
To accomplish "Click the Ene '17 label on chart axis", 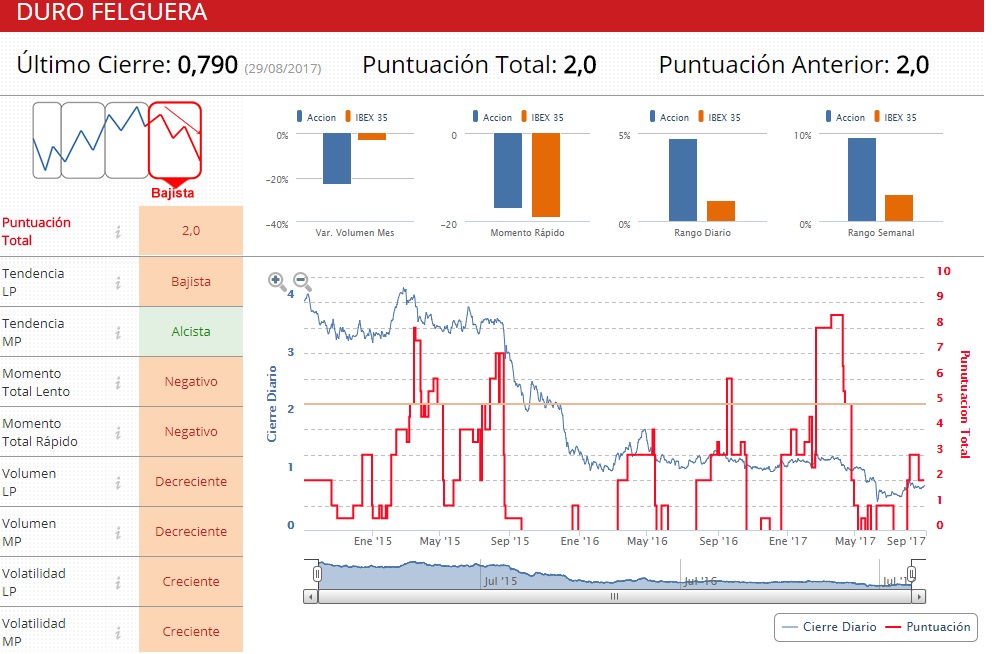I will point(788,541).
